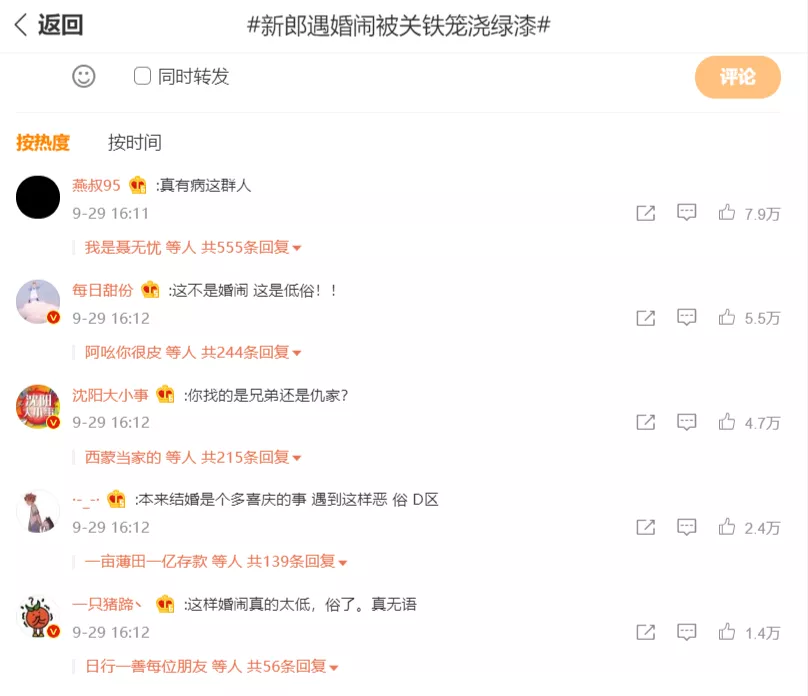This screenshot has height=696, width=808.
Task: Sort comments using the 按热度 tab
Action: click(x=43, y=143)
